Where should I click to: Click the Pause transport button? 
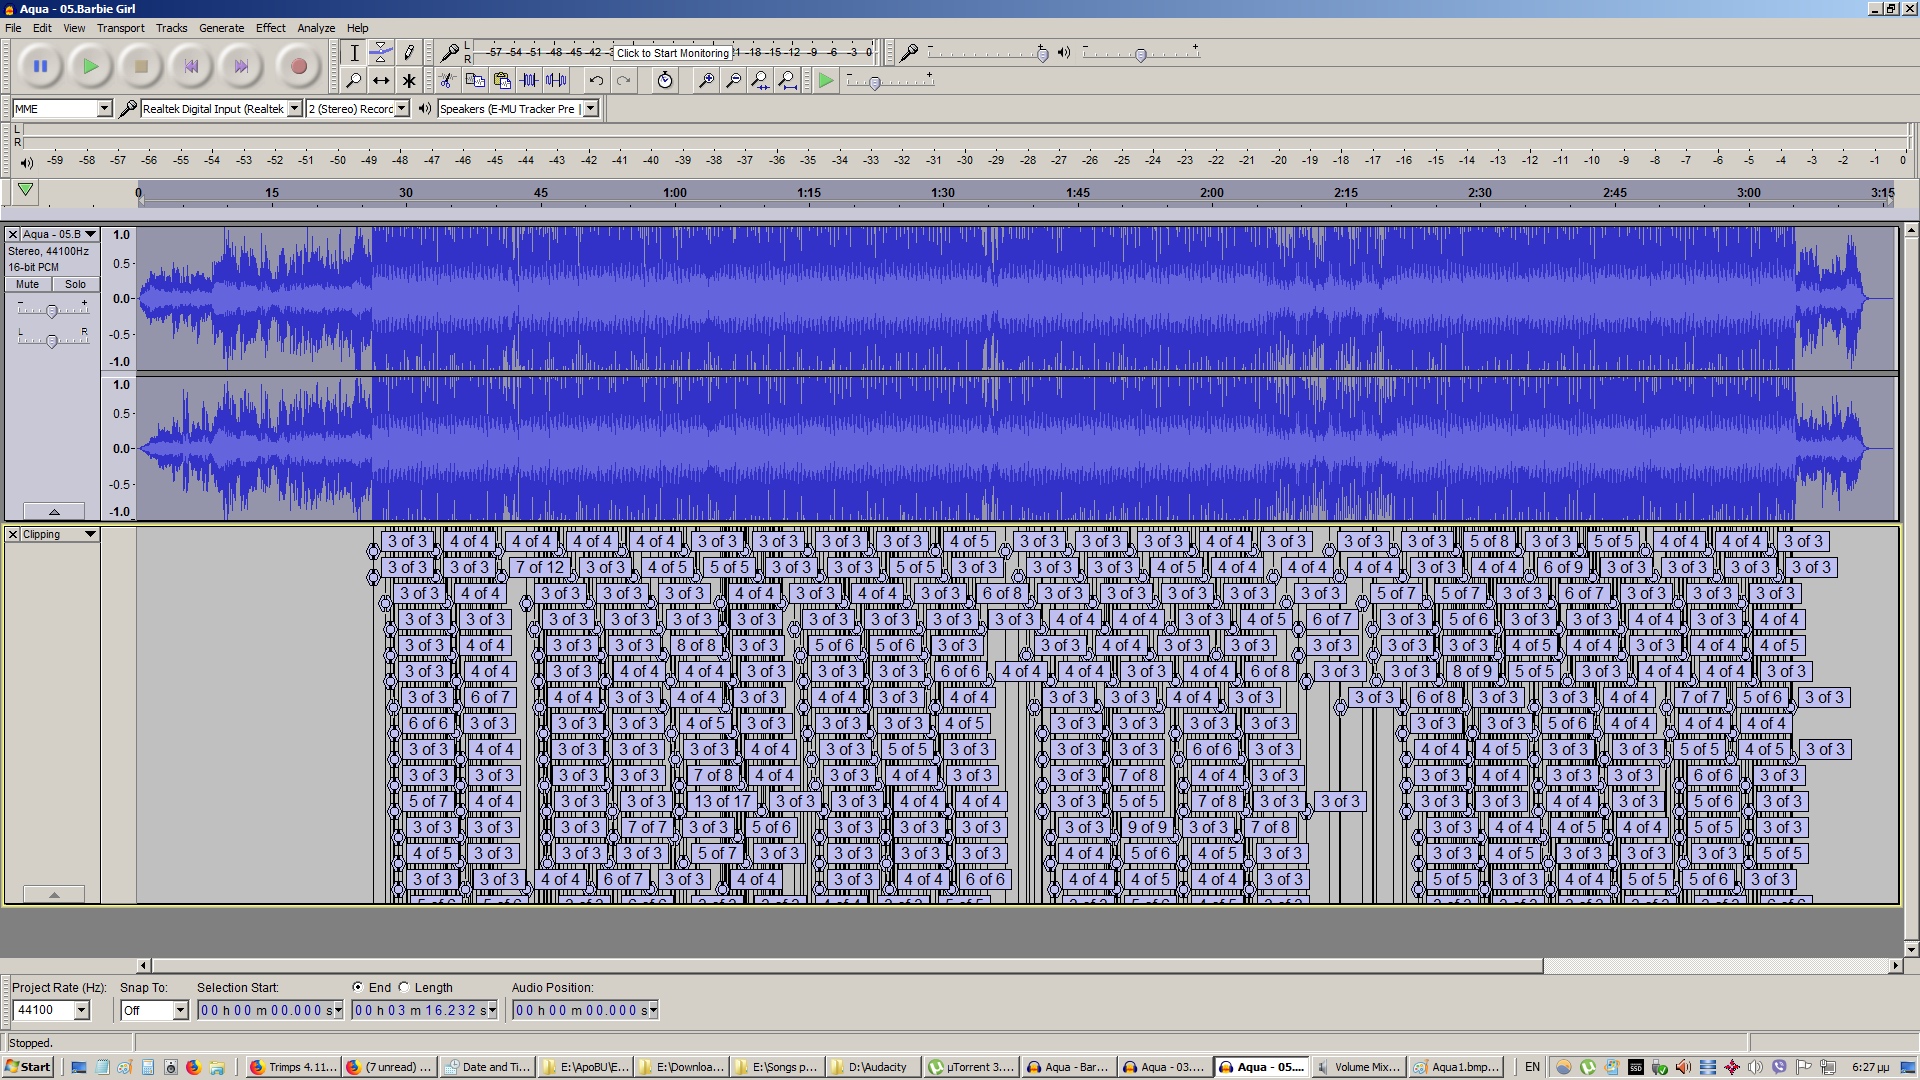[40, 66]
